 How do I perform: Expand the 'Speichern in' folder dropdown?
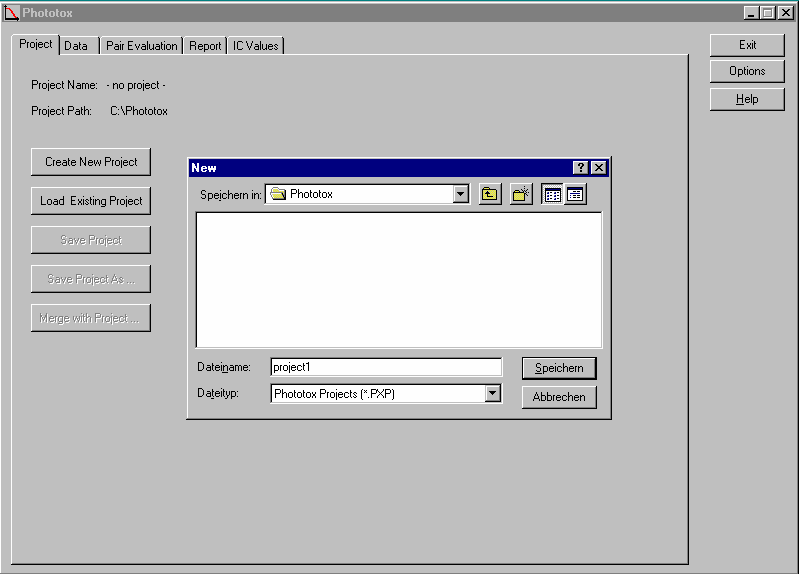460,195
